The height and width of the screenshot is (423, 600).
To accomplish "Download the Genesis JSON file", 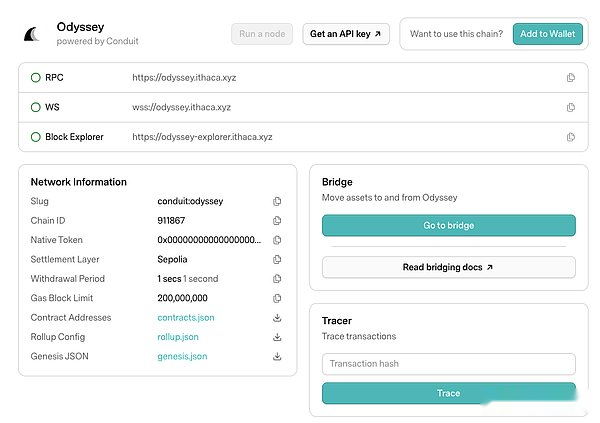I will pos(277,356).
